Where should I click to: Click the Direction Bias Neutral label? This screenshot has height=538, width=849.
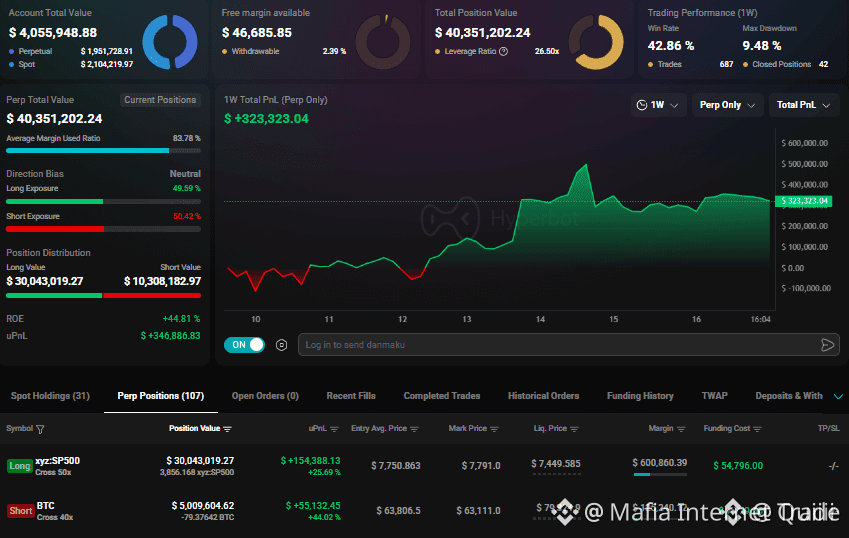pyautogui.click(x=185, y=174)
